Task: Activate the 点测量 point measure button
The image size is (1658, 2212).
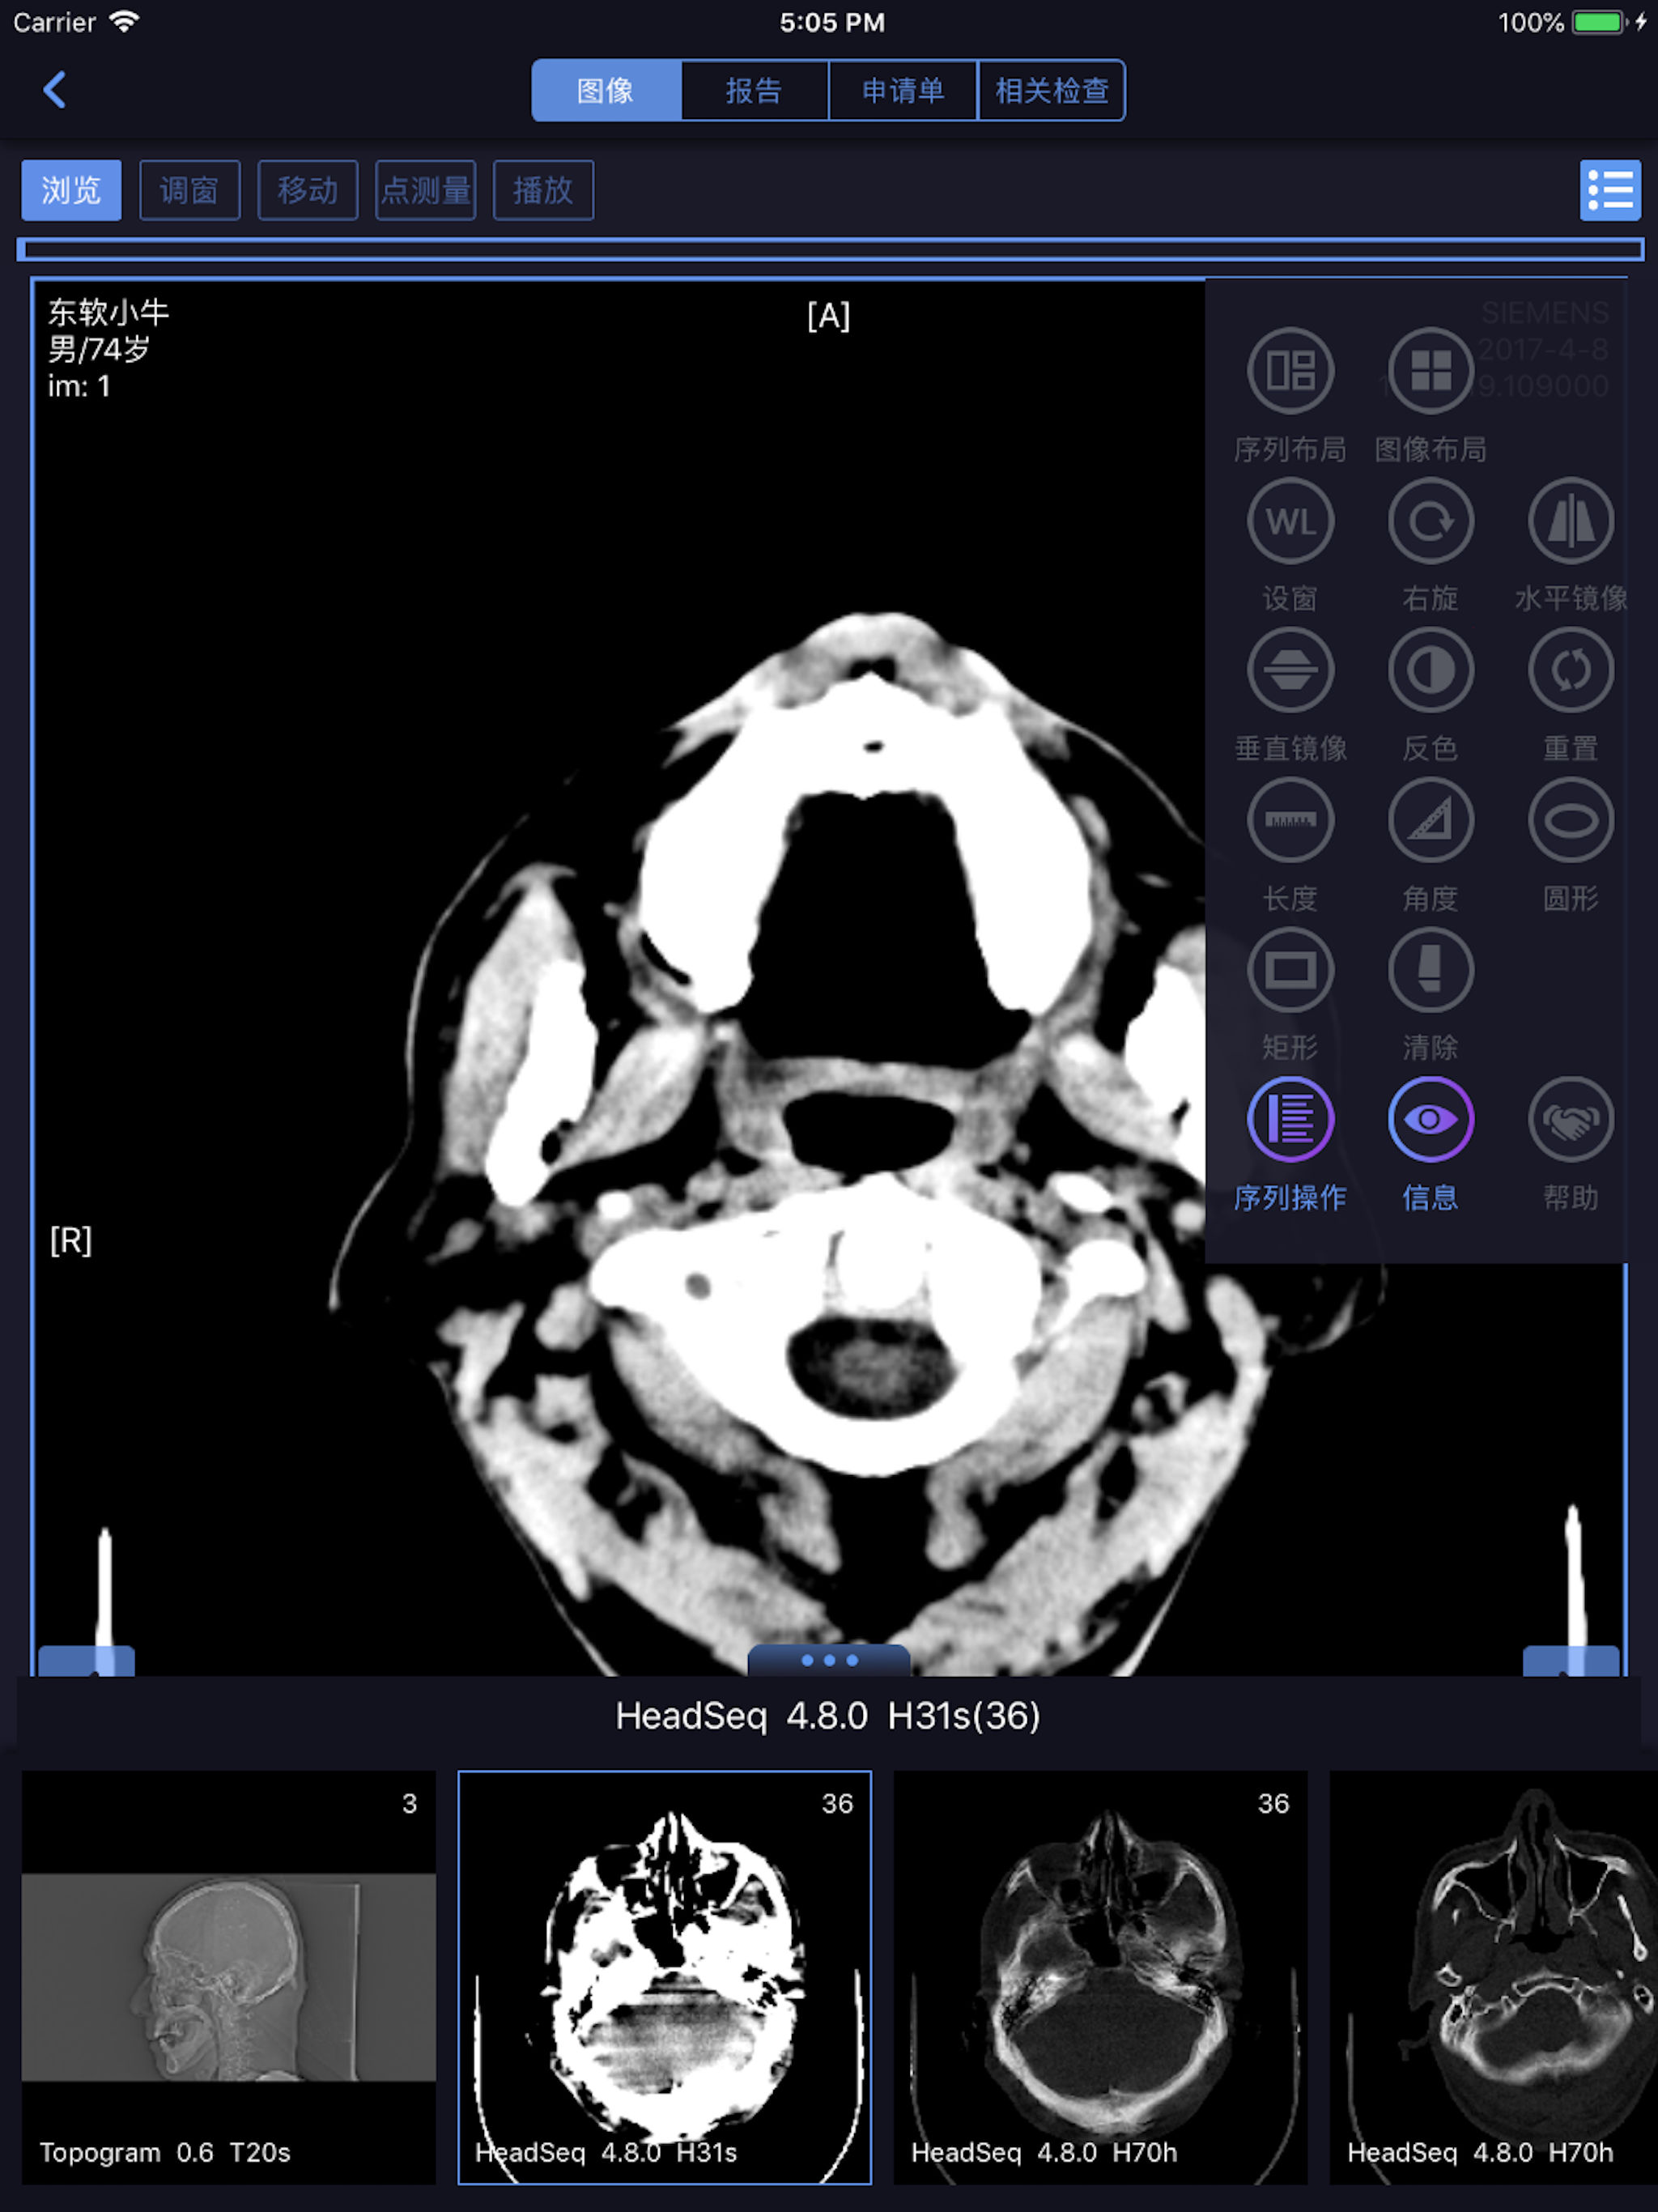Action: [x=425, y=190]
